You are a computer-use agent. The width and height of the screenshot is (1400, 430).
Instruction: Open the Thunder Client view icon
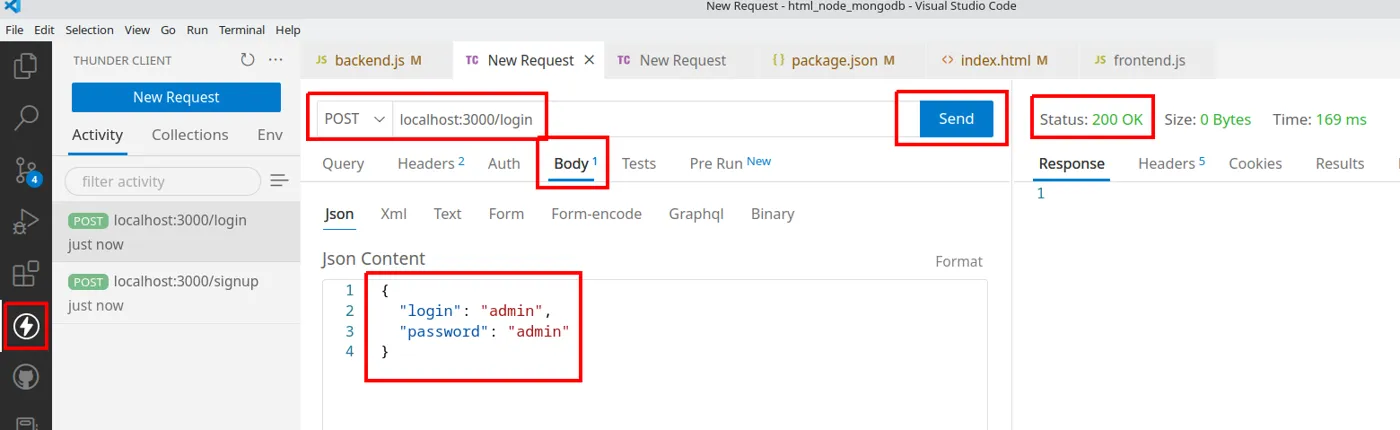coord(26,326)
